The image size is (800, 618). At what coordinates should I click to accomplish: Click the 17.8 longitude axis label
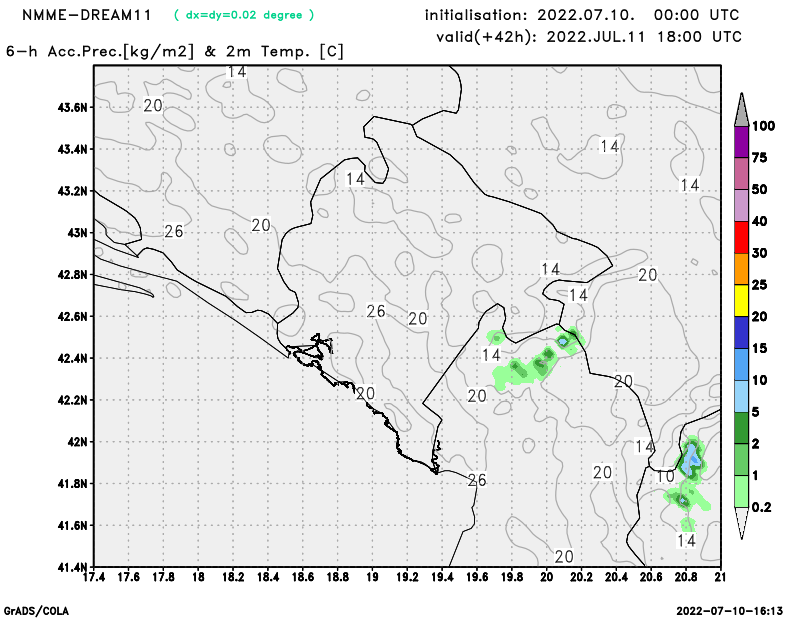(x=163, y=577)
